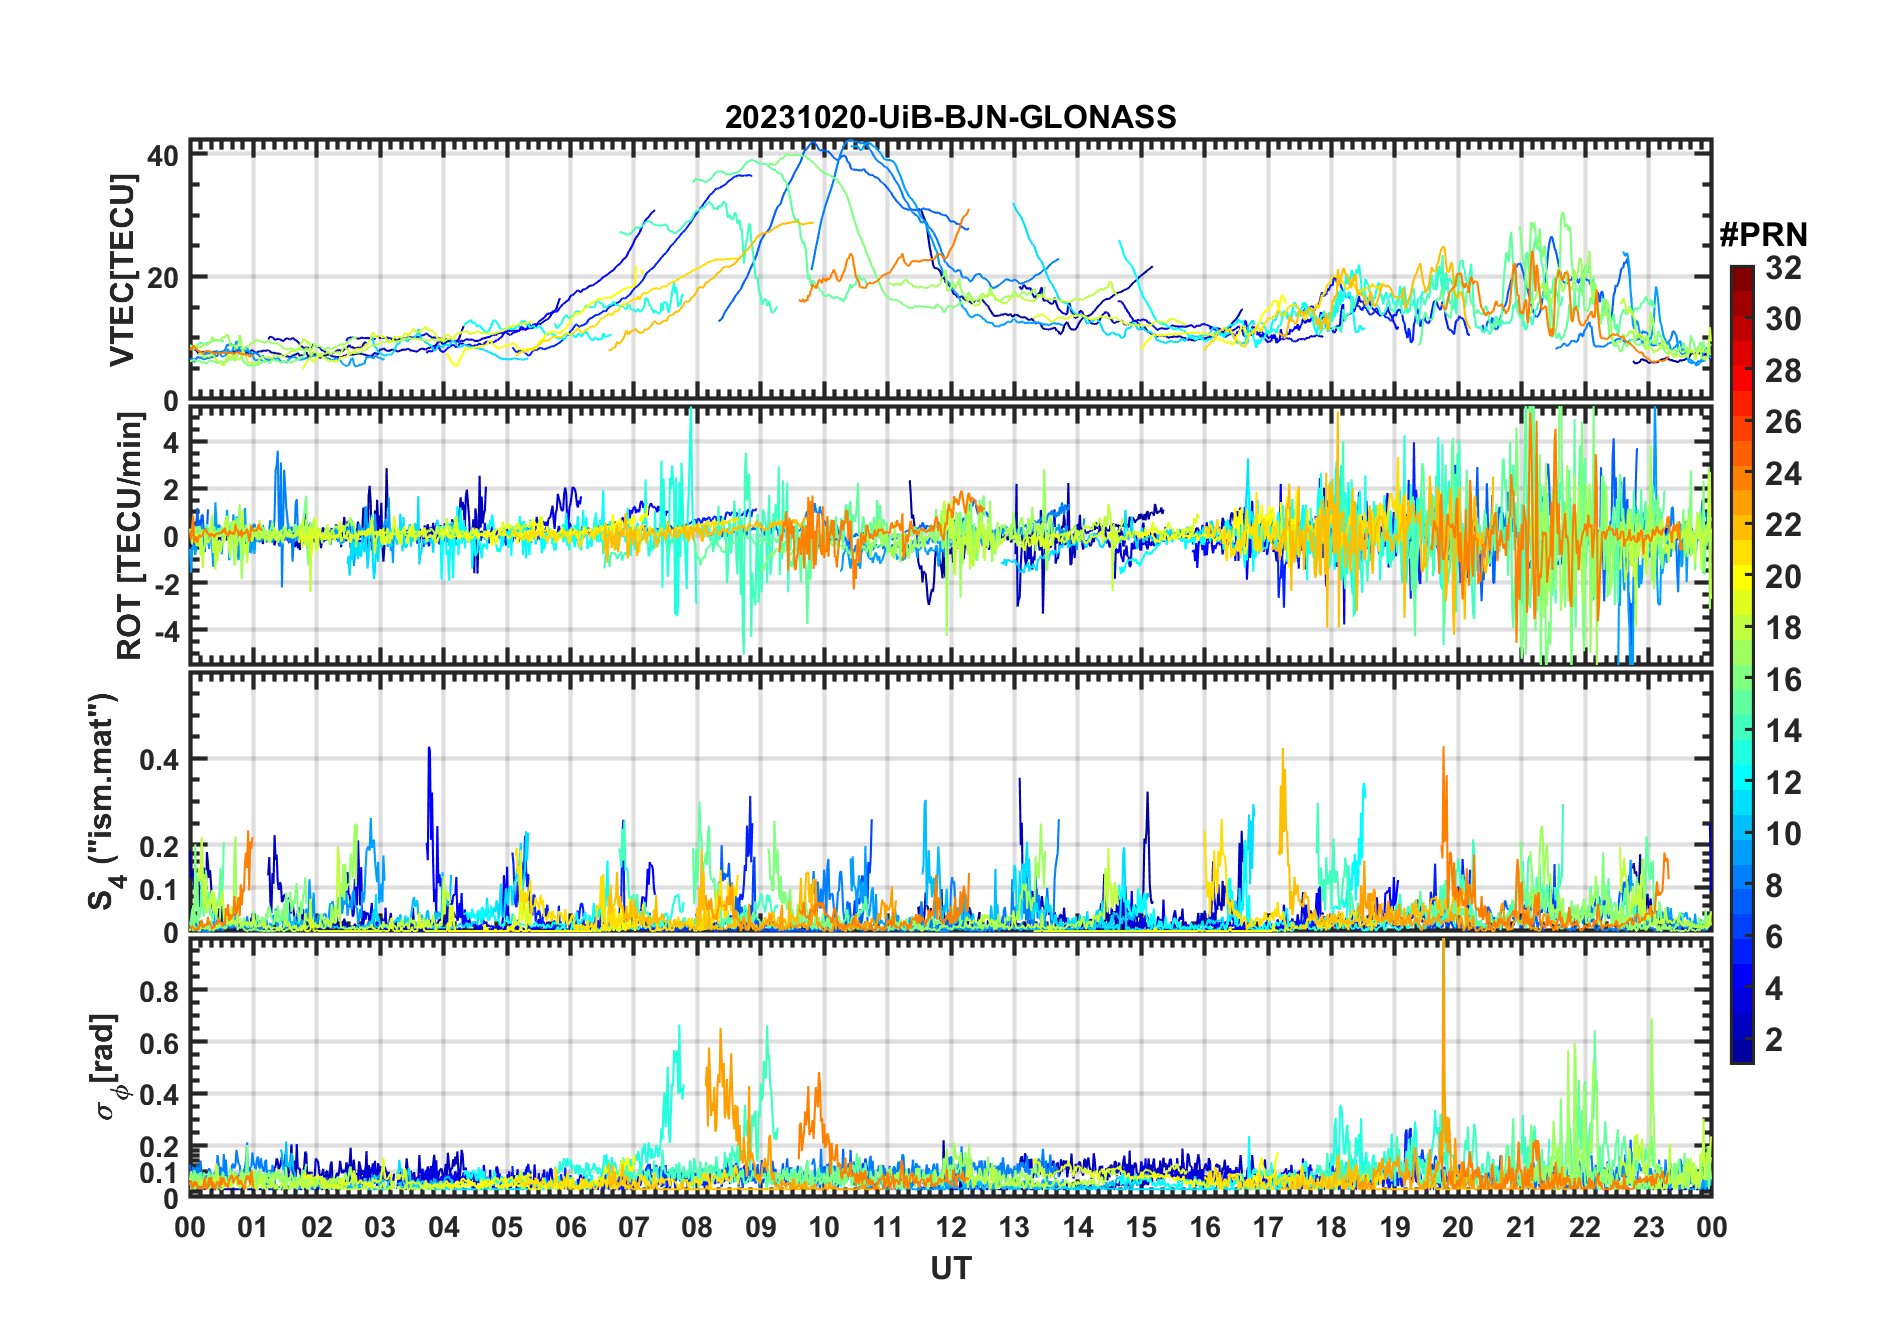Select the VTEC[TECU] y-axis label
This screenshot has height=1330, width=1902.
click(x=122, y=270)
